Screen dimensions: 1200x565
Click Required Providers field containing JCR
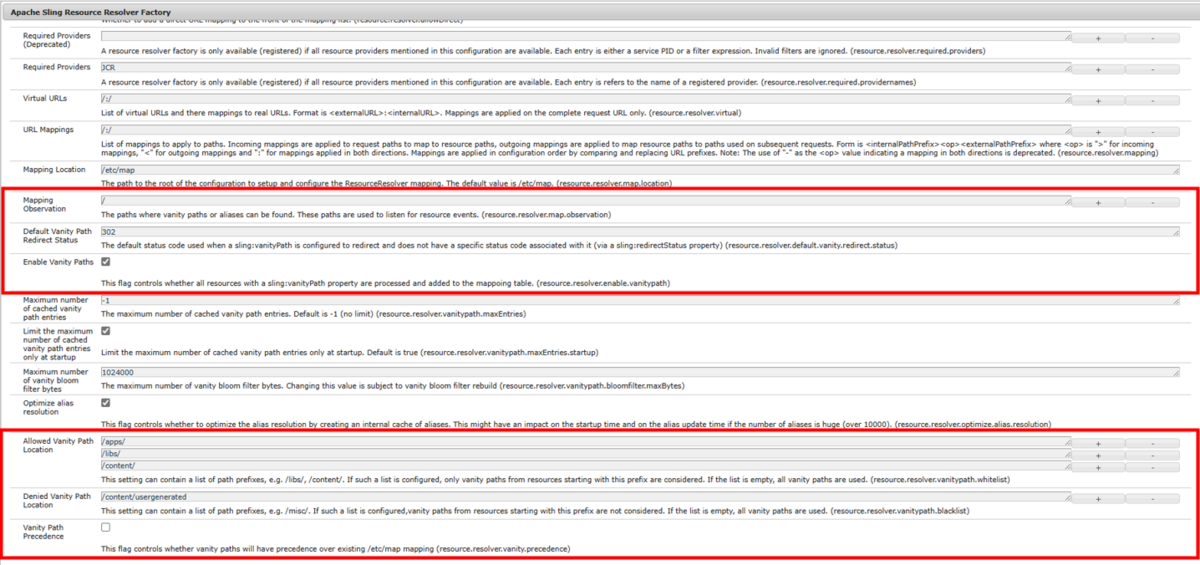click(x=585, y=69)
